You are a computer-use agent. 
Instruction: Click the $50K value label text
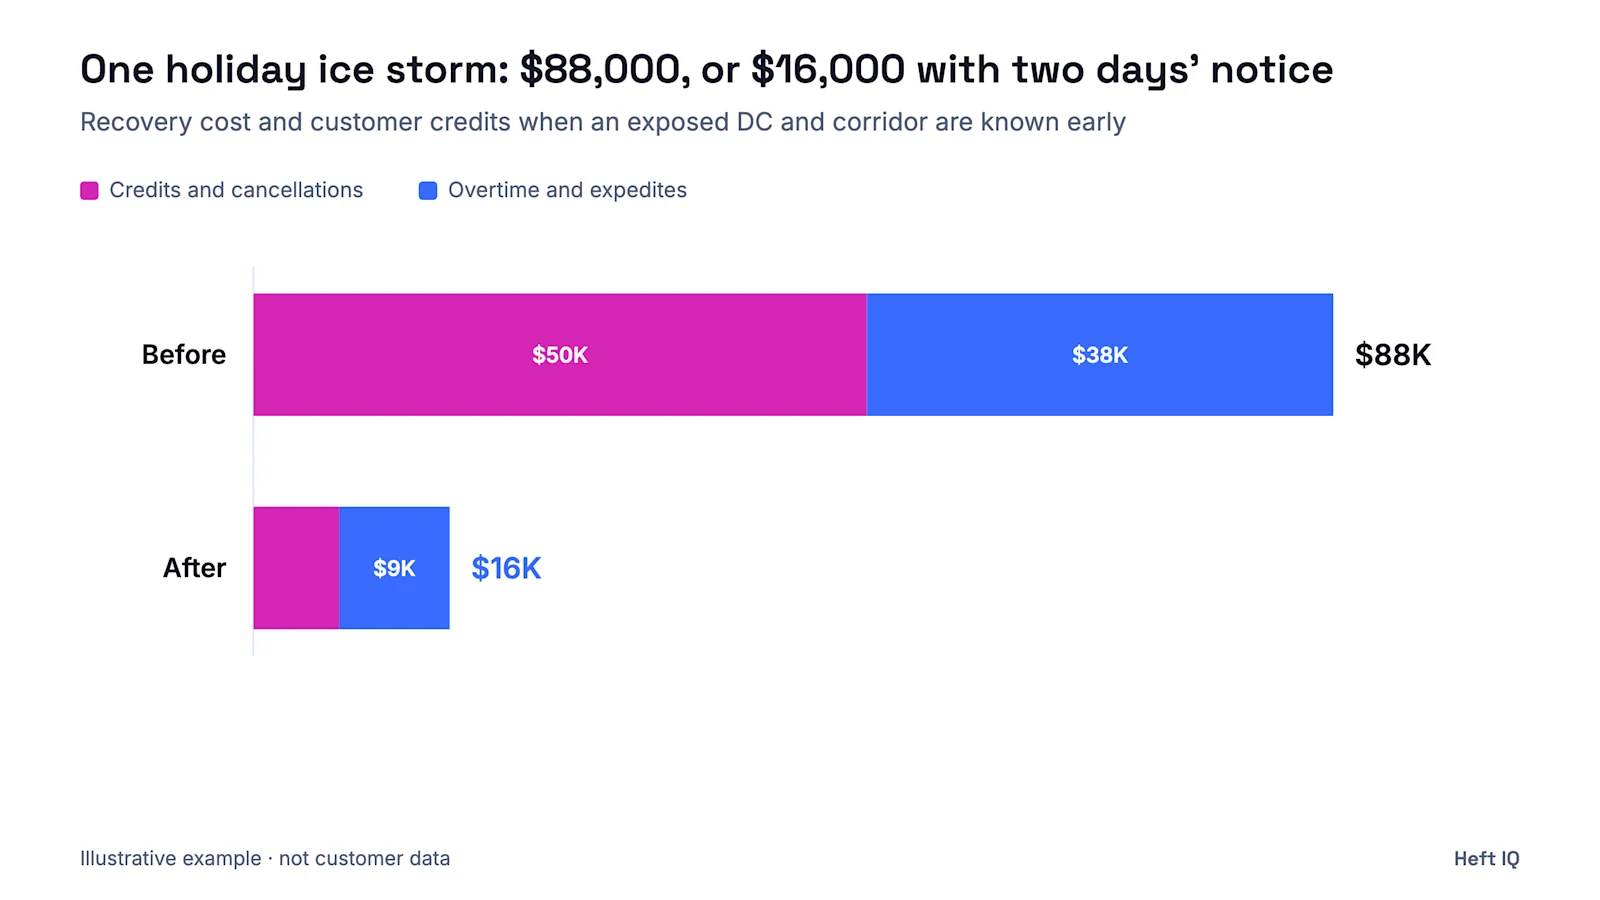click(560, 355)
